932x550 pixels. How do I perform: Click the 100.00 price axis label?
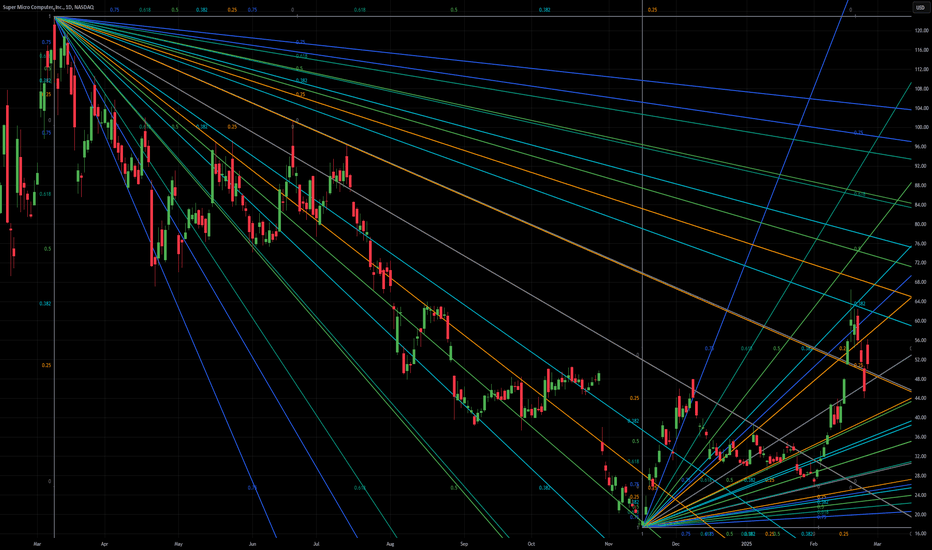(922, 127)
